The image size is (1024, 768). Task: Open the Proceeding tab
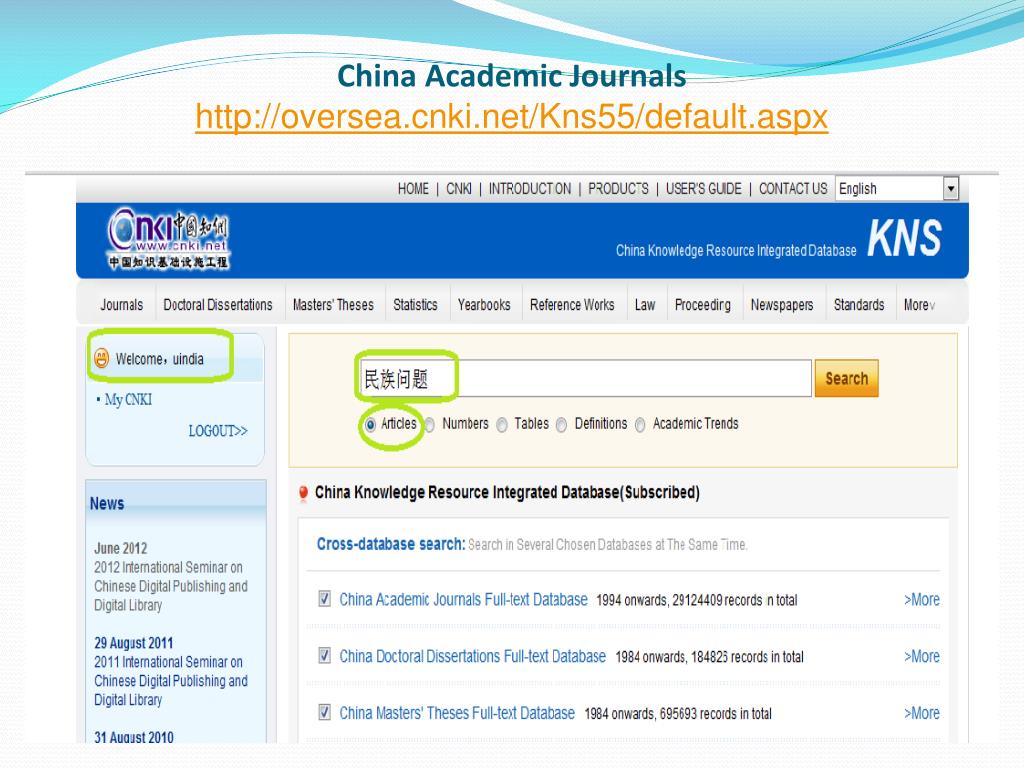(x=703, y=305)
